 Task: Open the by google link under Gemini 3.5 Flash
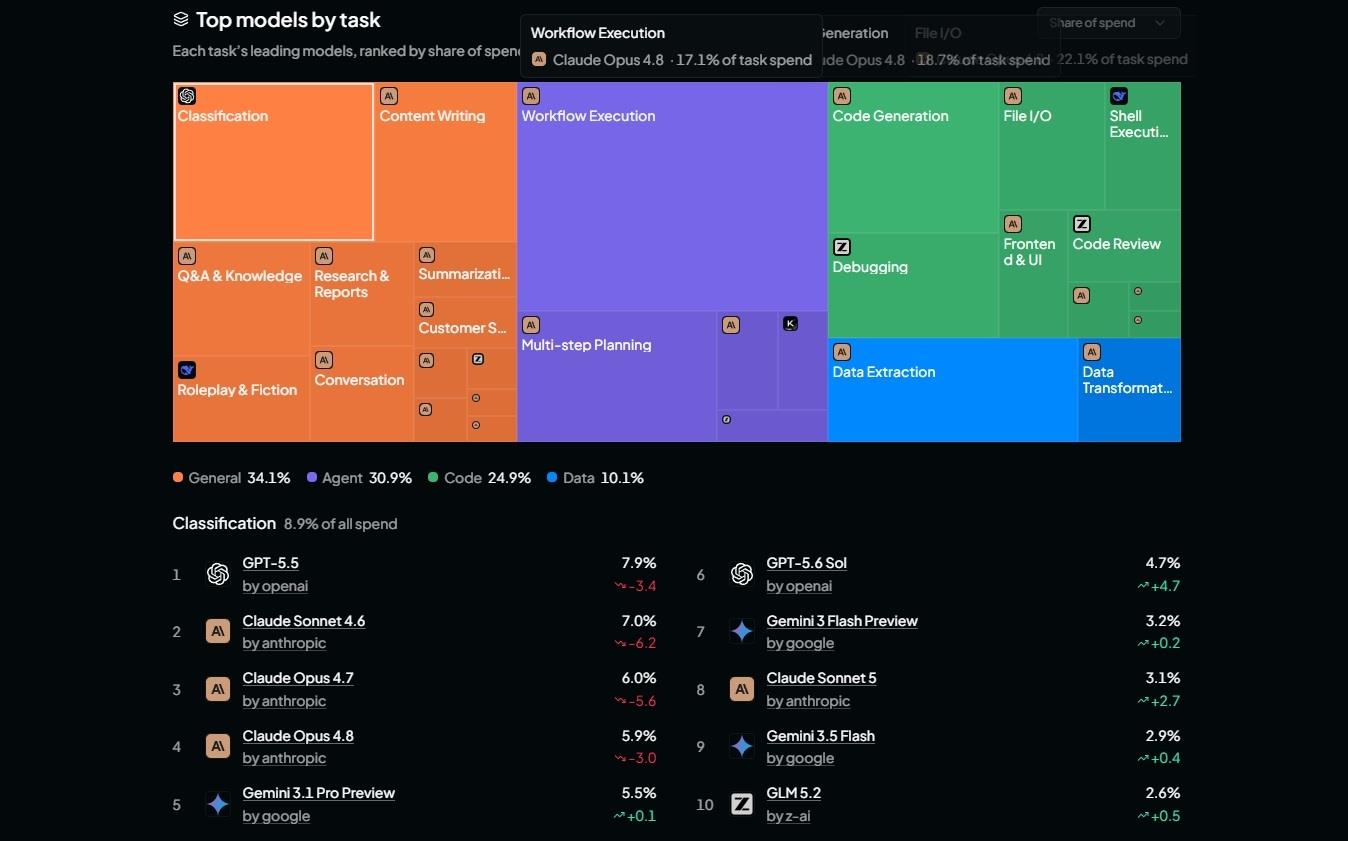click(800, 758)
